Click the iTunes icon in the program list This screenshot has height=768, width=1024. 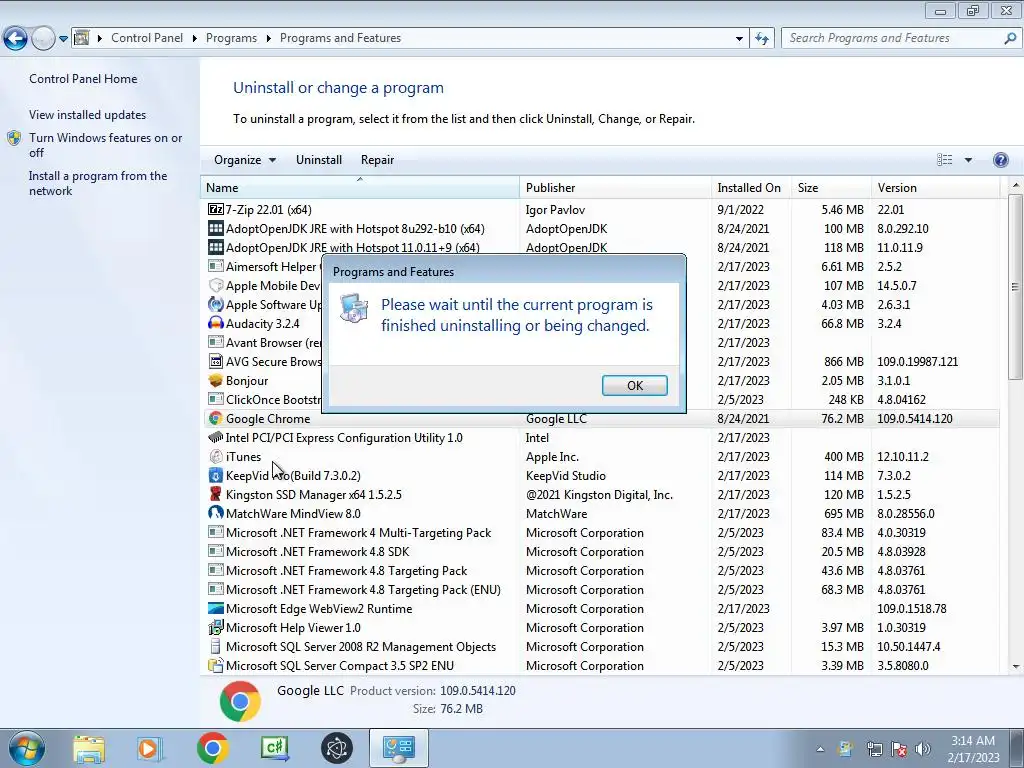(x=216, y=456)
